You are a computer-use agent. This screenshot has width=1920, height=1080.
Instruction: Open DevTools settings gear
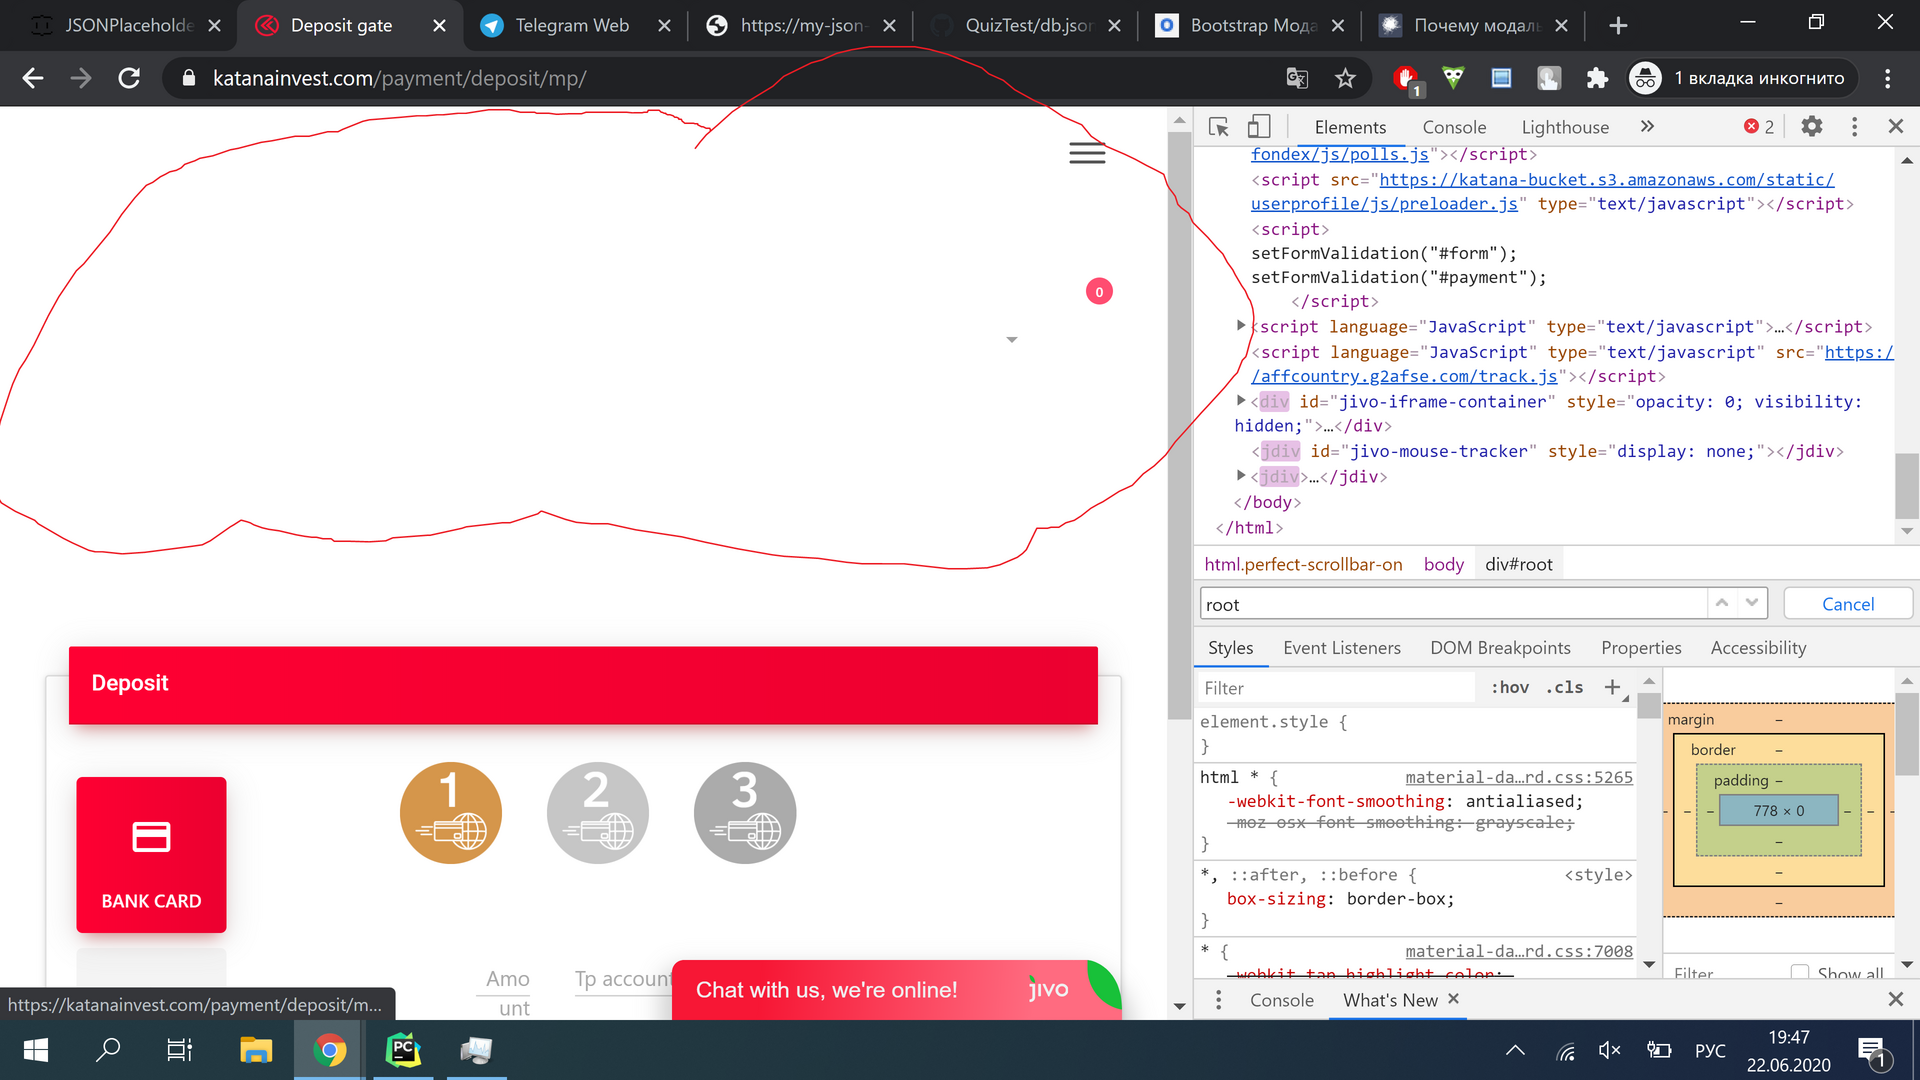tap(1811, 127)
